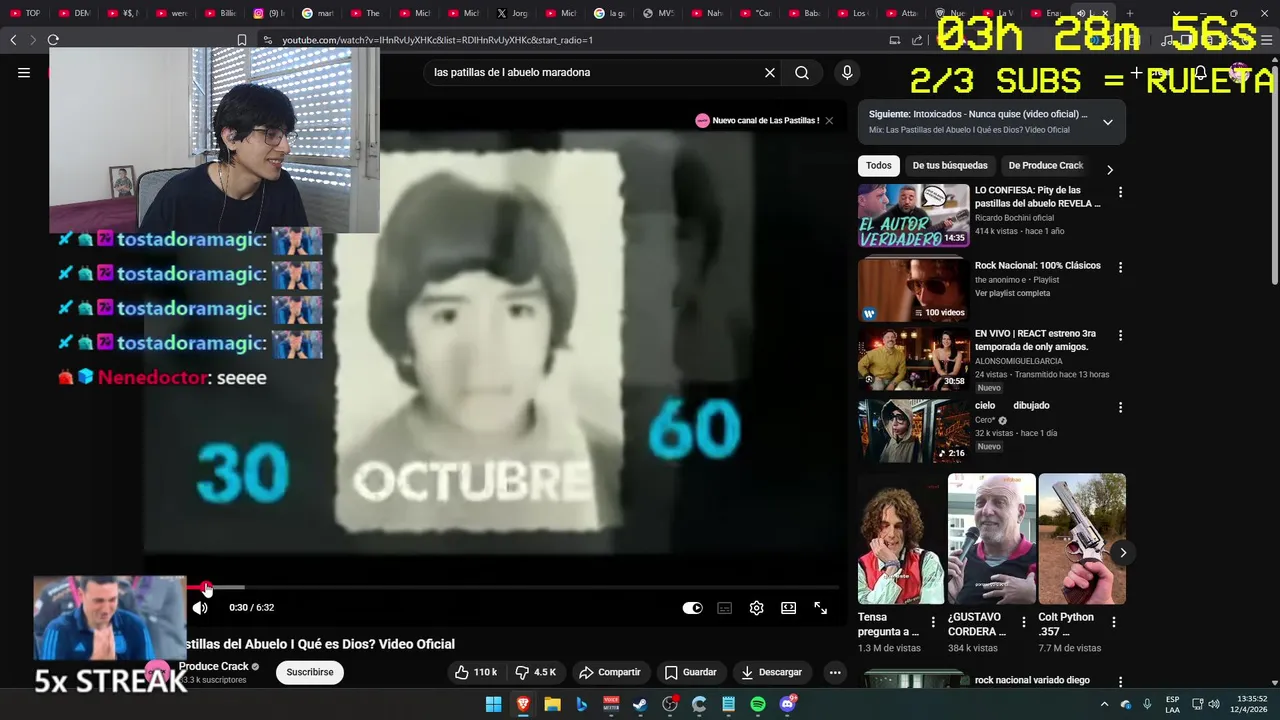Open the GUSTAVO CORDERA short
Viewport: 1280px width, 720px height.
click(991, 539)
